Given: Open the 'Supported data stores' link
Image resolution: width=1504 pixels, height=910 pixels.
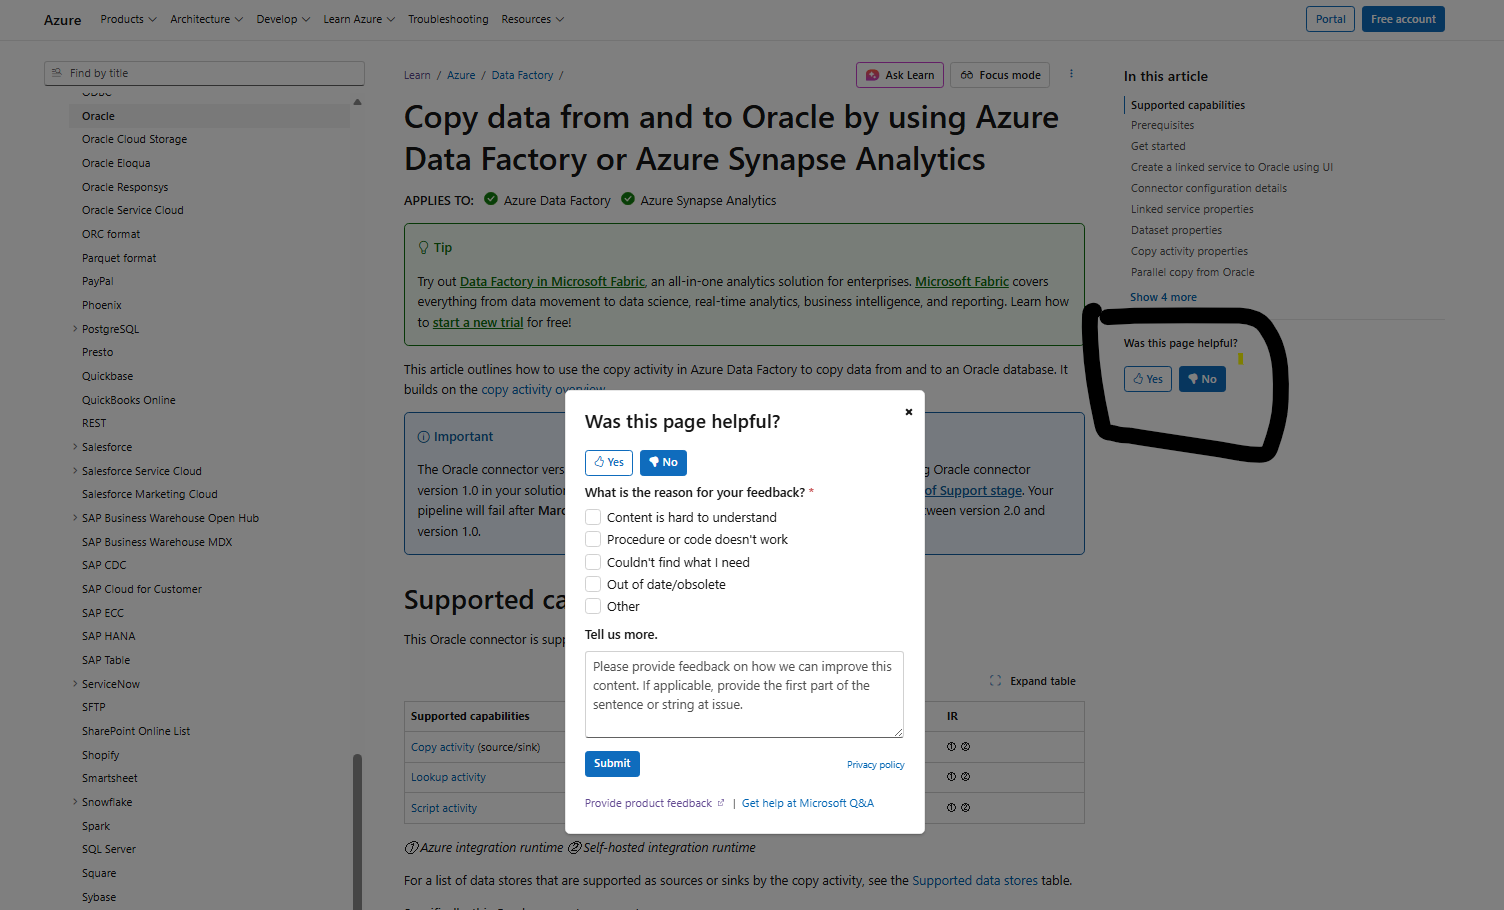Looking at the screenshot, I should tap(975, 881).
